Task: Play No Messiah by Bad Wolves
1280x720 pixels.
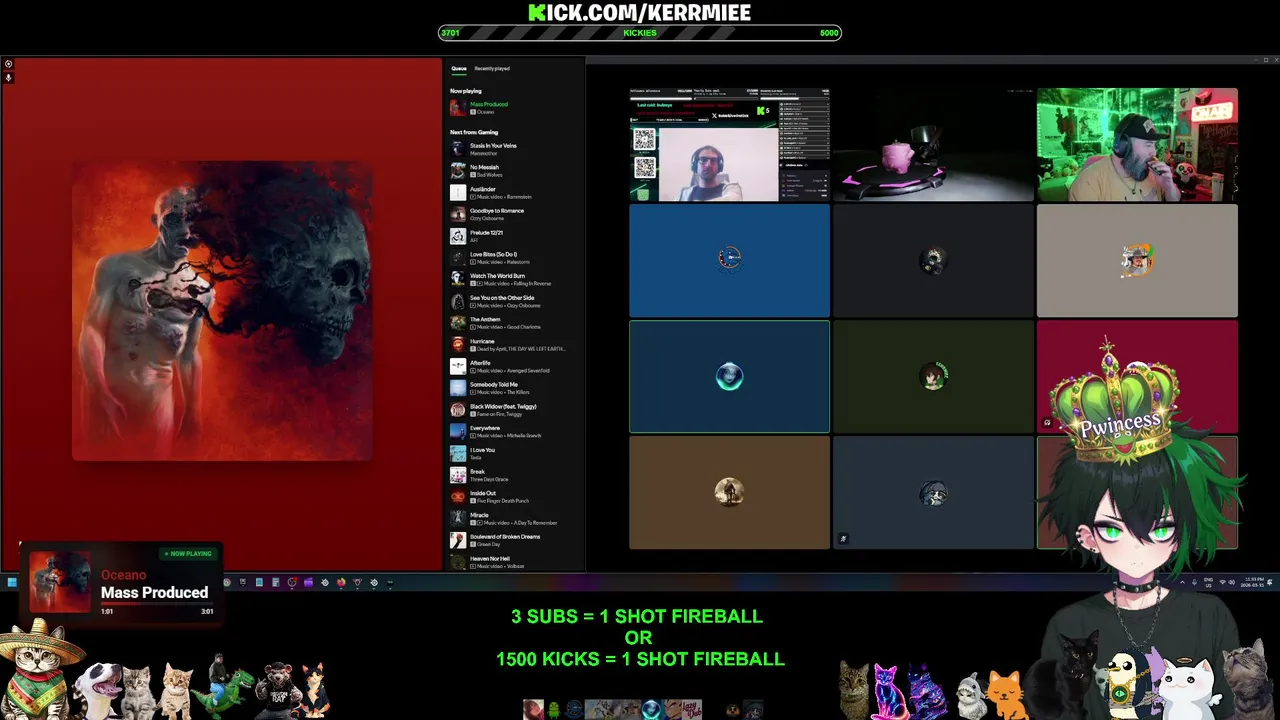Action: (x=515, y=171)
